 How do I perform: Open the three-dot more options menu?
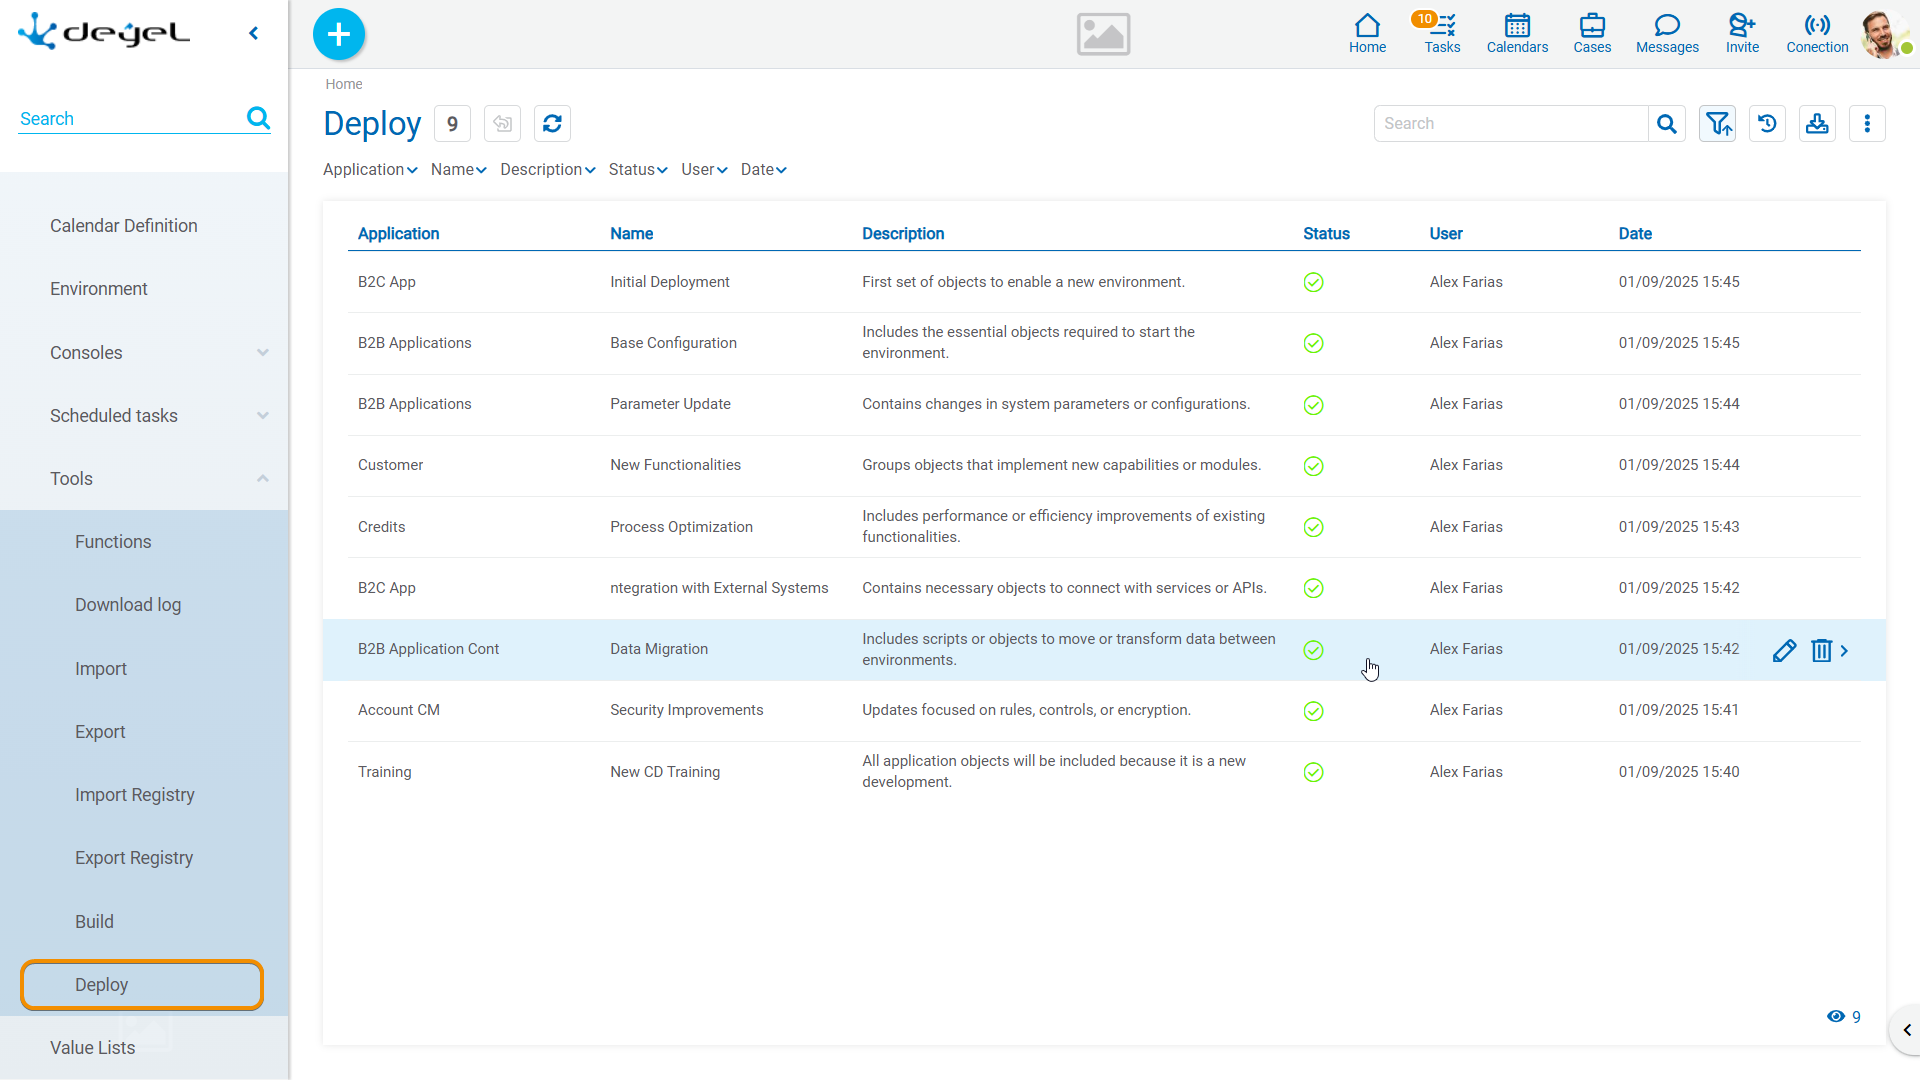click(1867, 124)
